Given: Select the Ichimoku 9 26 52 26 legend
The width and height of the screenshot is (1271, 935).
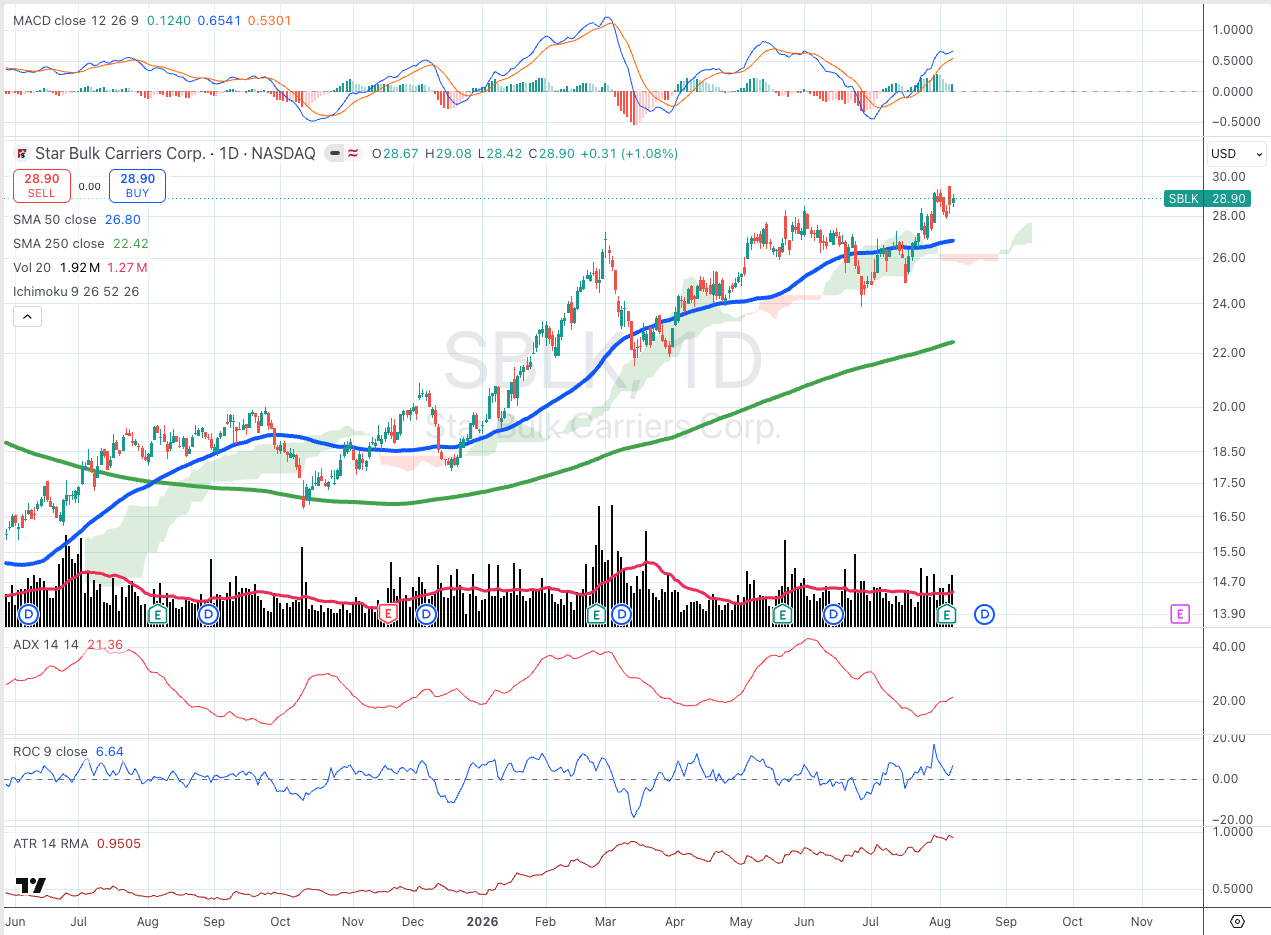Looking at the screenshot, I should point(76,291).
